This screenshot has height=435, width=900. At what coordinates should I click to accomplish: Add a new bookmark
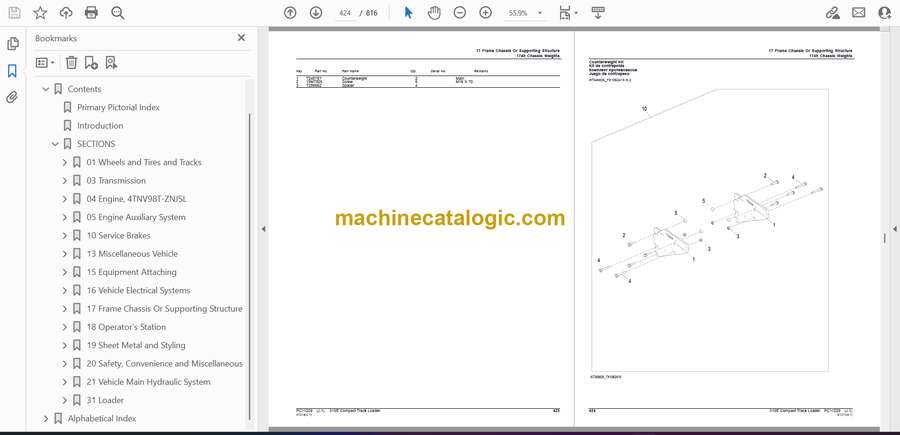[91, 63]
